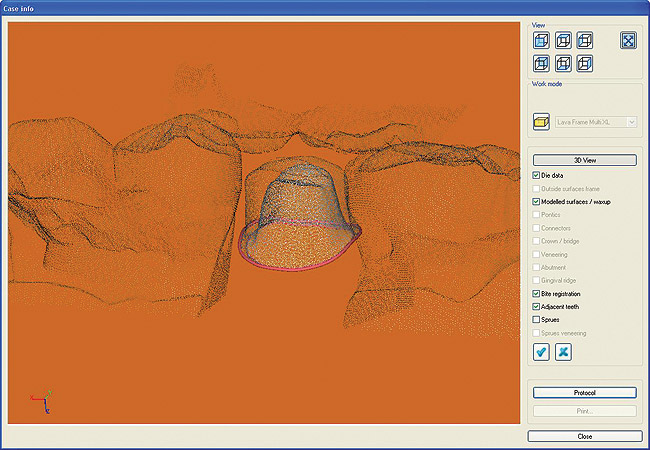Screen dimensions: 650x450
Task: Open the Protocol button
Action: [x=584, y=393]
